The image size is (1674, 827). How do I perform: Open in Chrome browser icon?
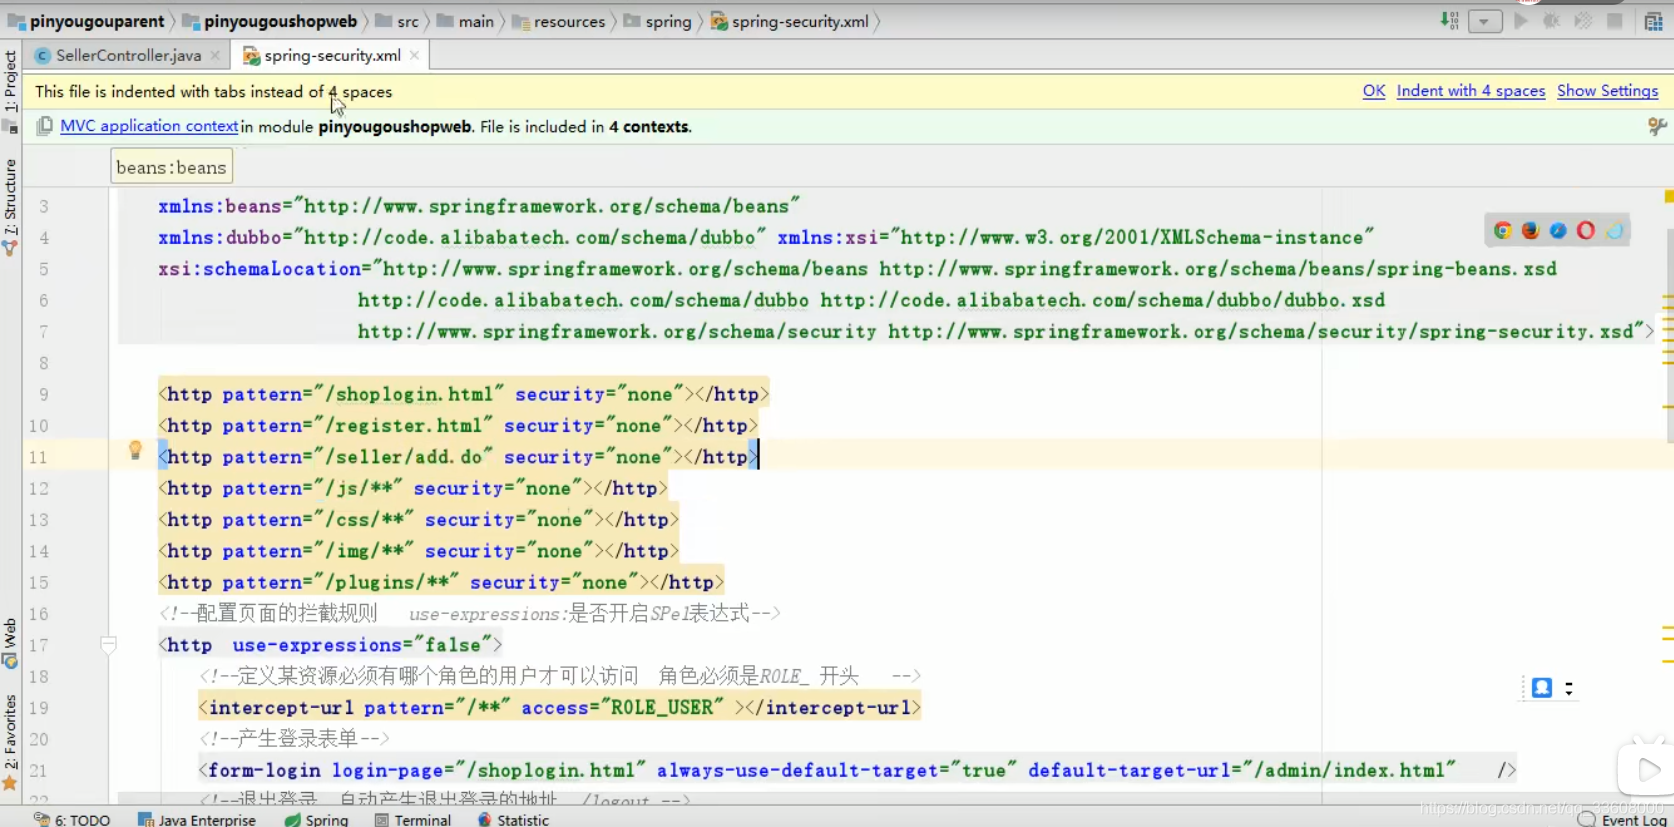pos(1502,231)
